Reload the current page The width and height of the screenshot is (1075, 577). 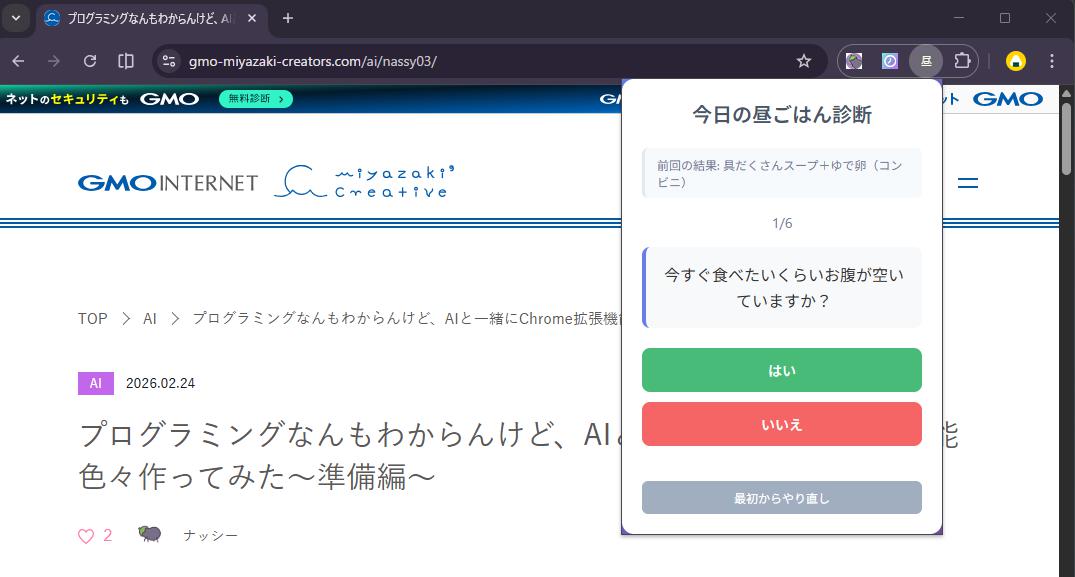coord(90,61)
